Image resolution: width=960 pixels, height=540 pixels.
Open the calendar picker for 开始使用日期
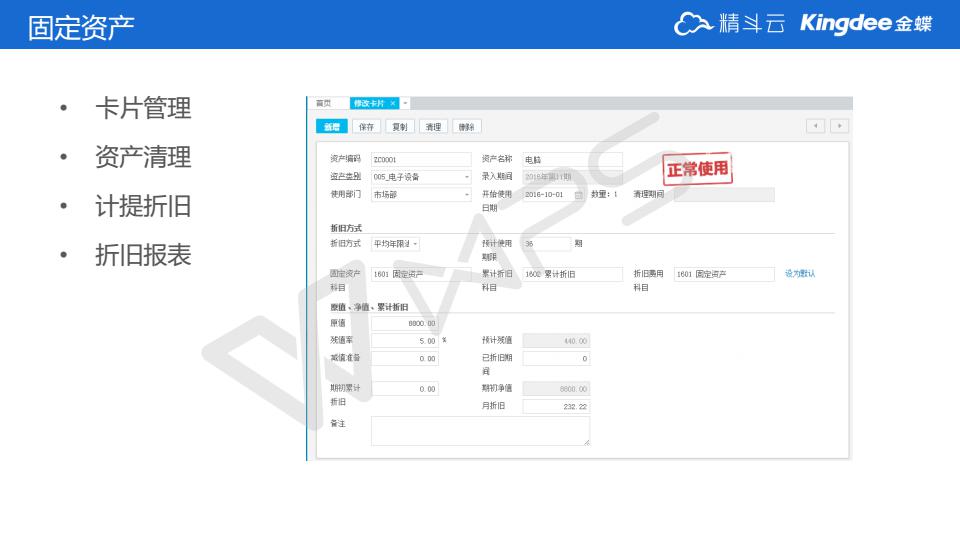tap(578, 195)
